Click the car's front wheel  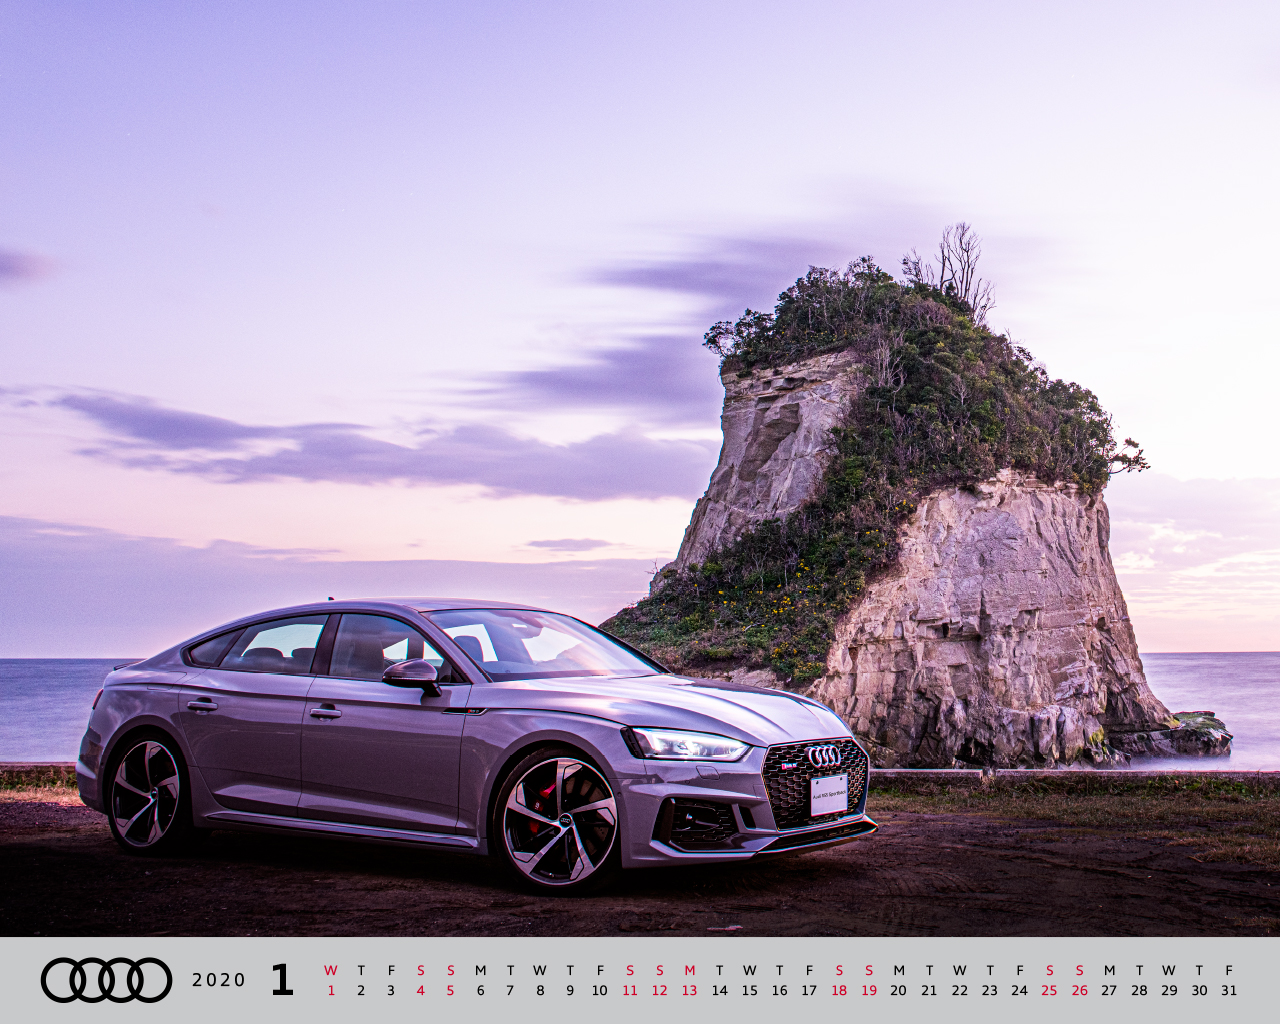(558, 820)
